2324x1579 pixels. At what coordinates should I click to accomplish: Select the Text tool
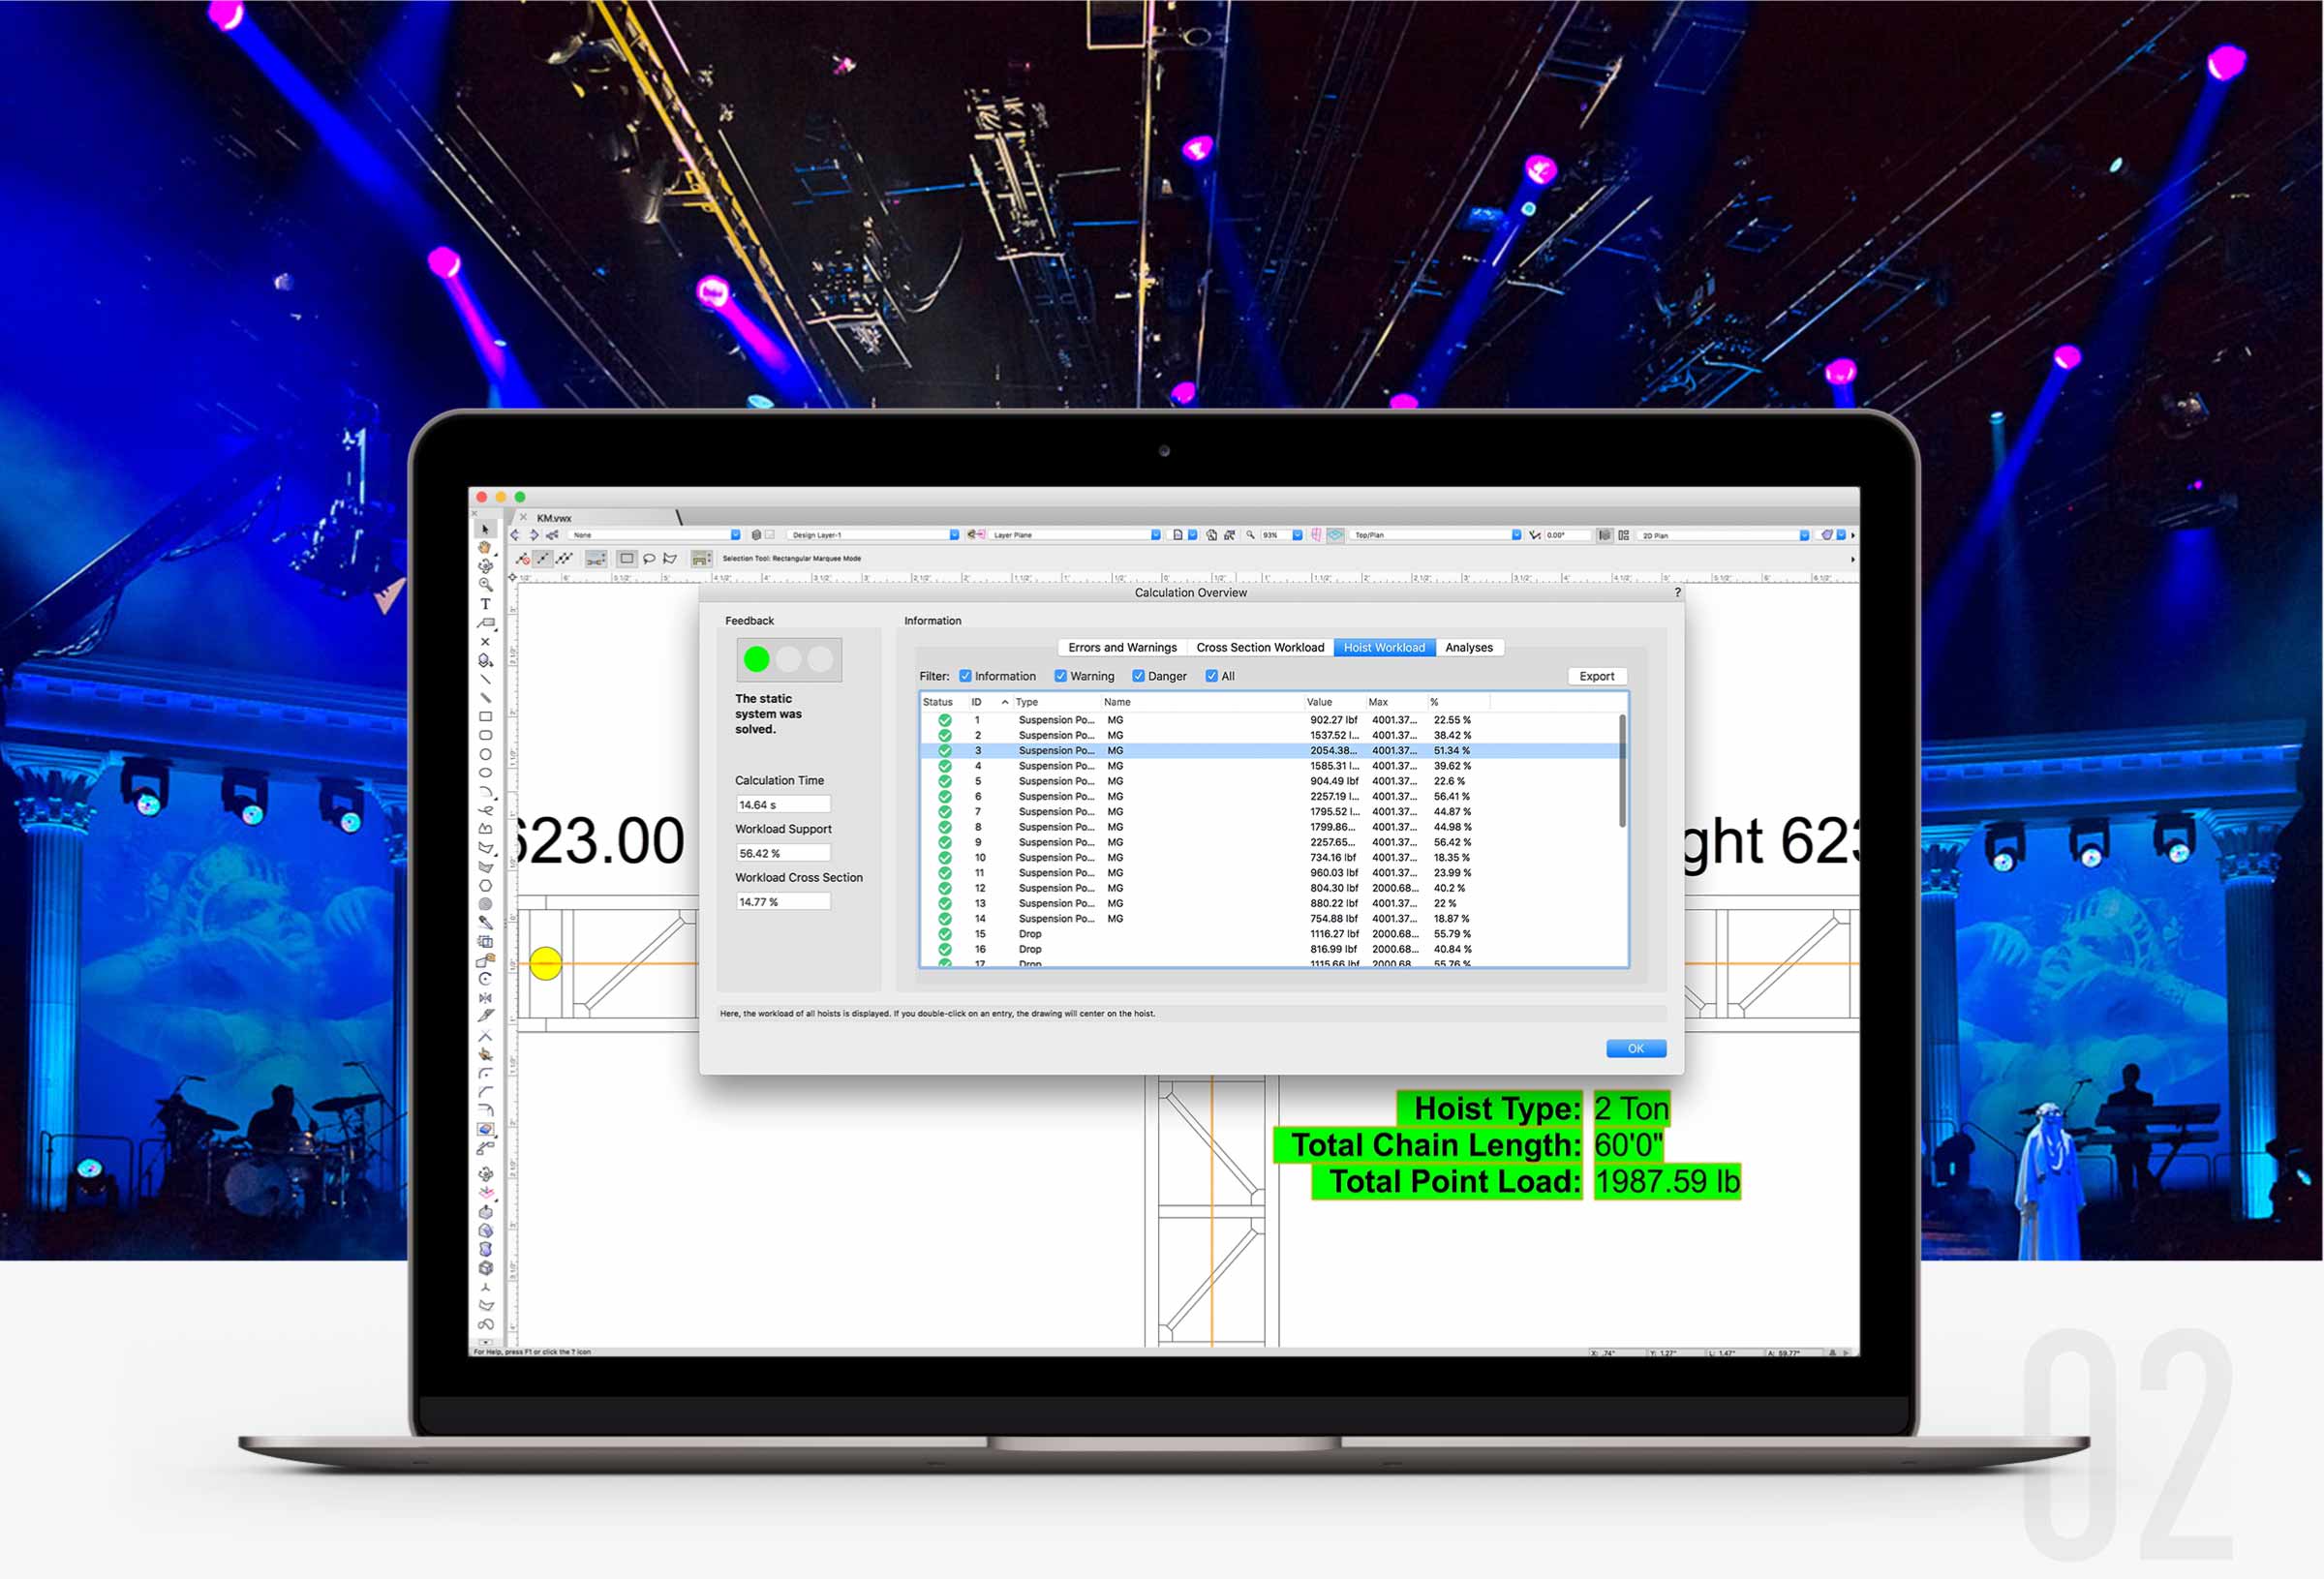tap(485, 604)
